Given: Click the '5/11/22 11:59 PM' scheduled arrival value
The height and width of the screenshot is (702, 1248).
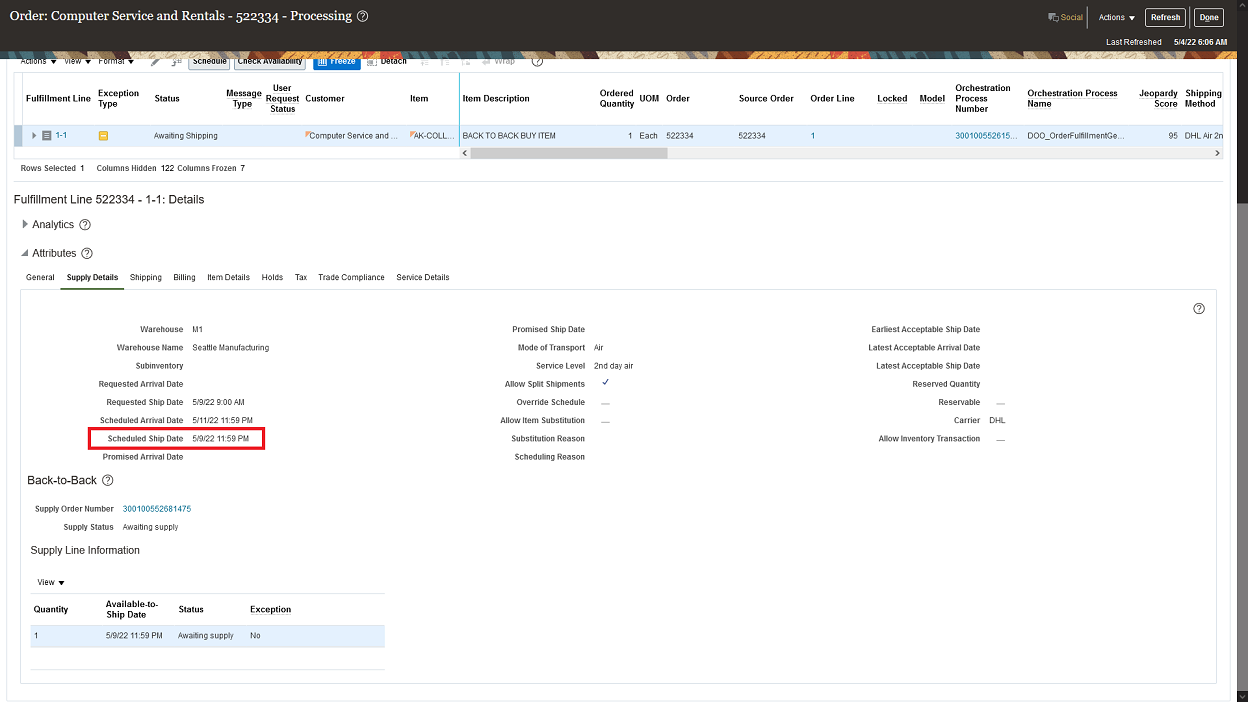Looking at the screenshot, I should point(222,420).
